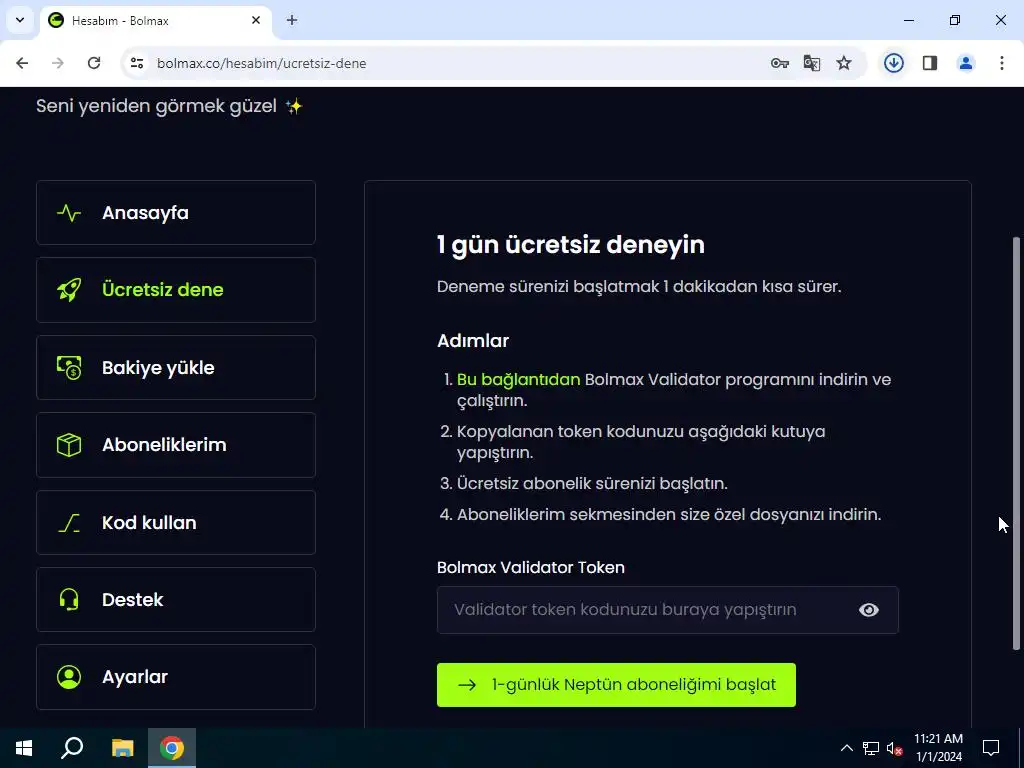Click the headset icon beside Destek
Viewport: 1024px width, 768px height.
coord(69,600)
